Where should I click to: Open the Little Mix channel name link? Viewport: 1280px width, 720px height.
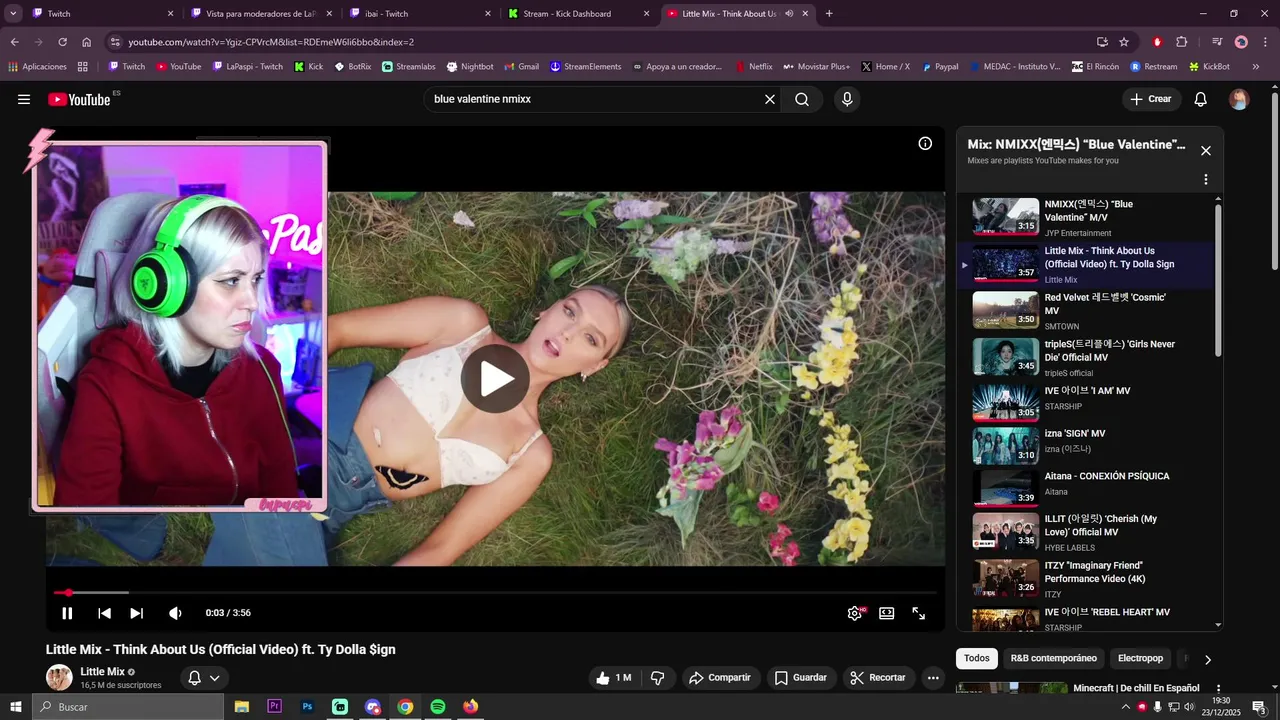point(102,672)
